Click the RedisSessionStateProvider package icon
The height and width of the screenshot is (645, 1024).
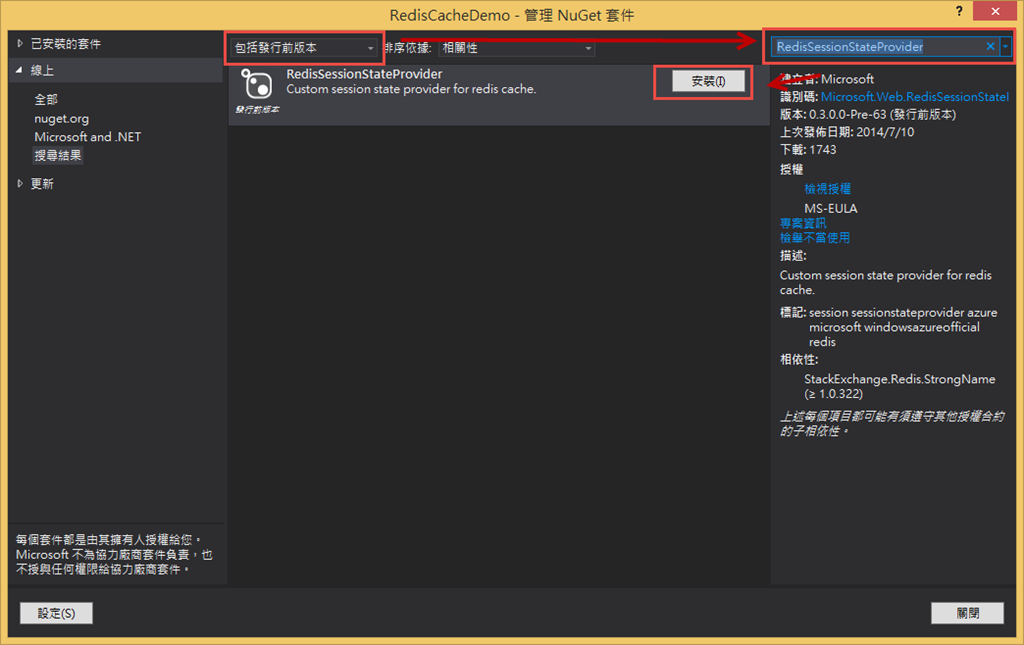point(257,84)
